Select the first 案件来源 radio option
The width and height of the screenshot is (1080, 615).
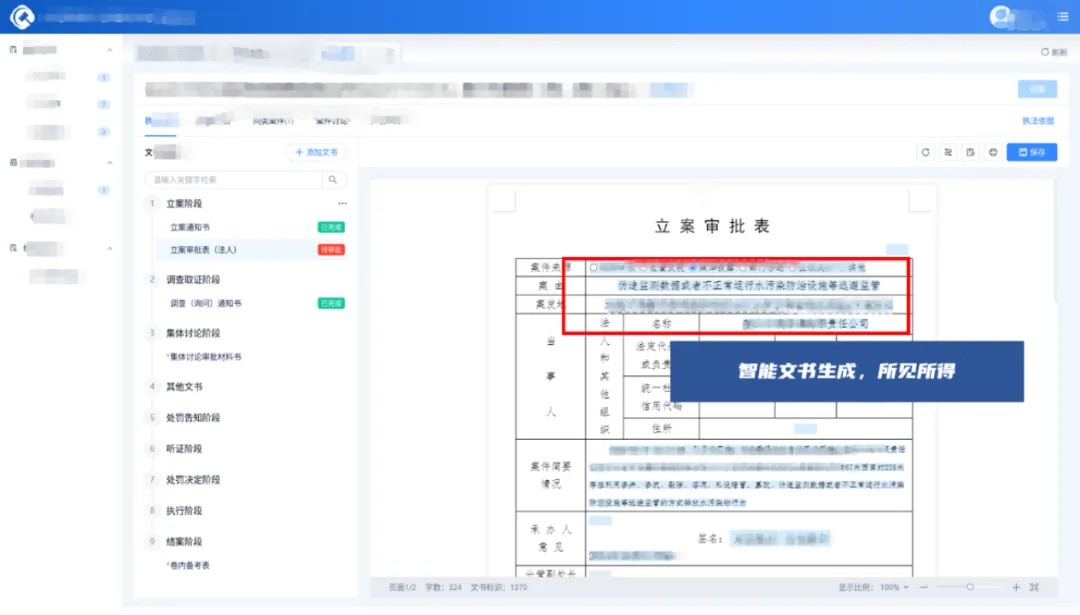tap(594, 268)
